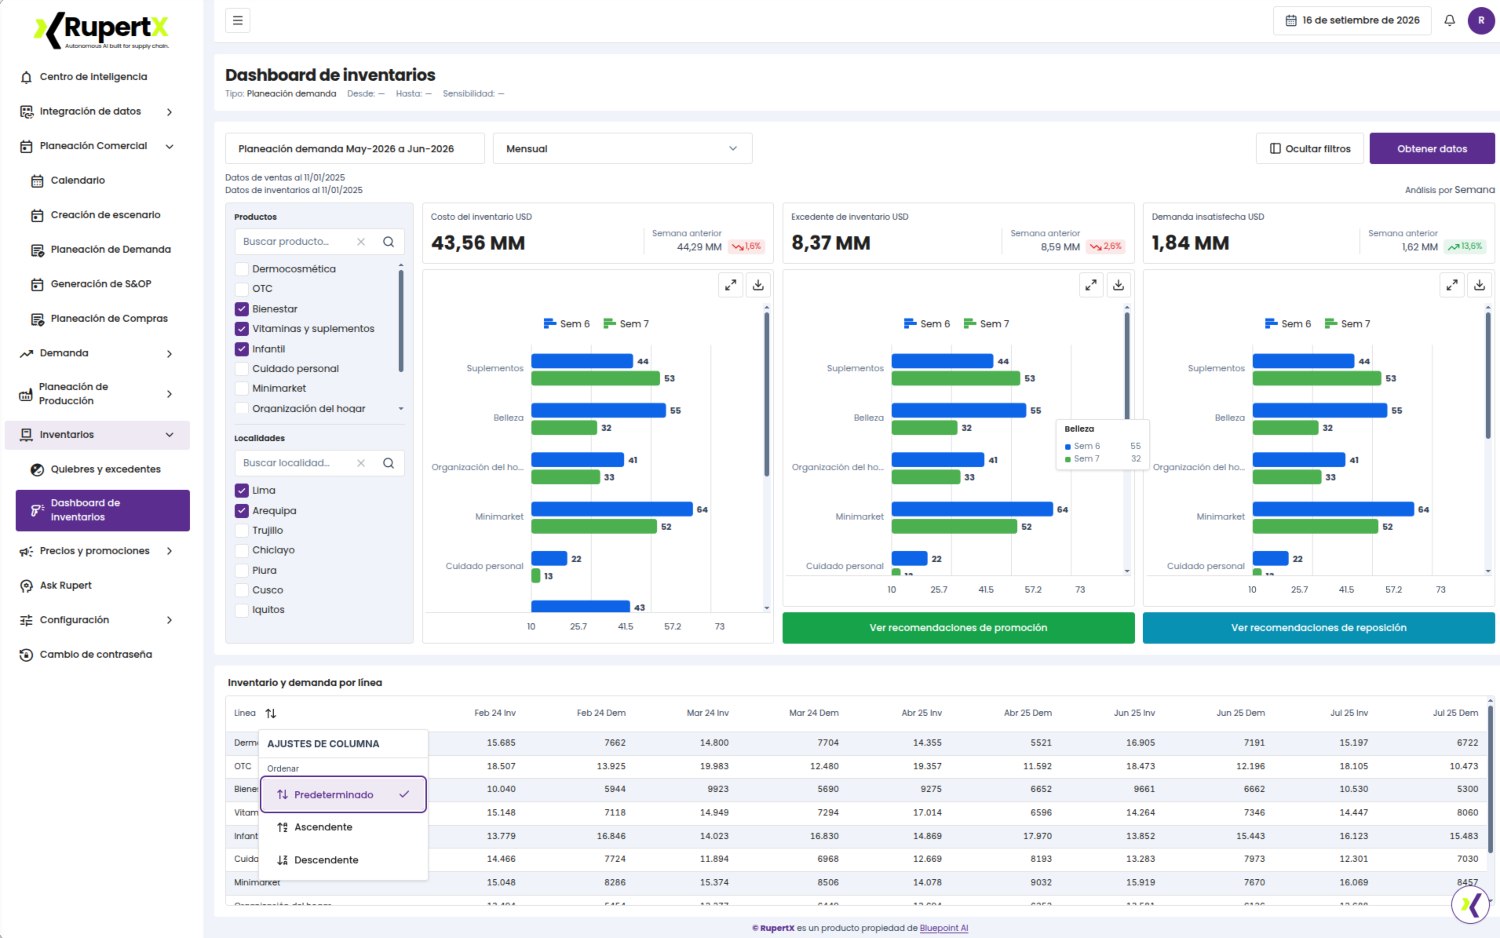Image resolution: width=1500 pixels, height=938 pixels.
Task: Collapse Planeación Comercial section
Action: pyautogui.click(x=97, y=146)
